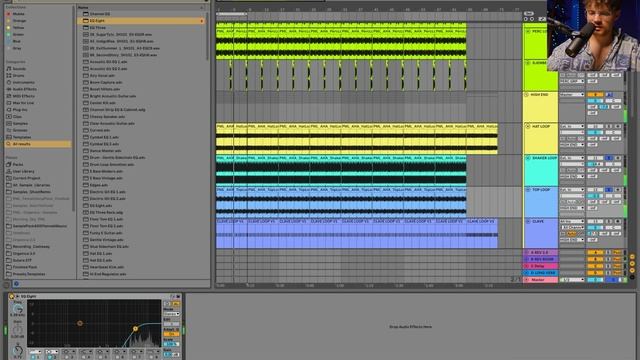The width and height of the screenshot is (640, 360).
Task: Arm the TOP LOOP track for recording
Action: pyautogui.click(x=618, y=190)
